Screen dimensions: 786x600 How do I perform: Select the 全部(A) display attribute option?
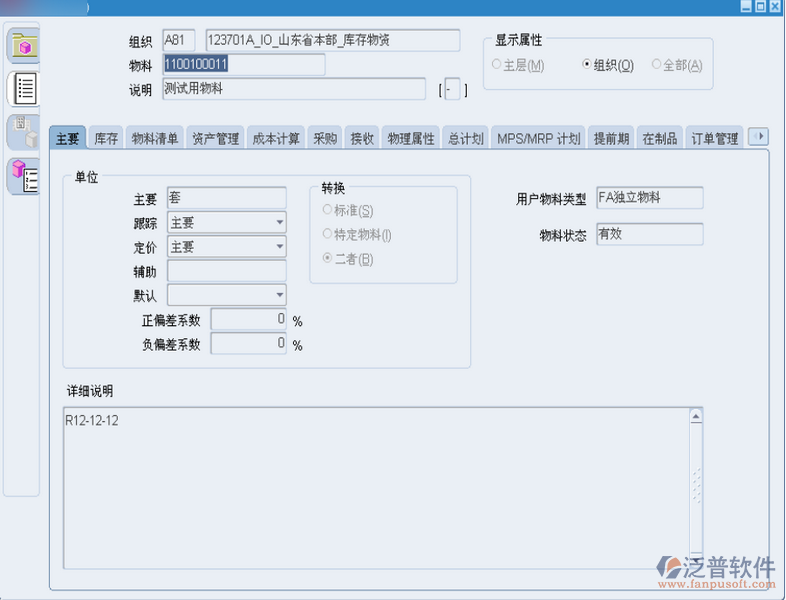coord(656,65)
